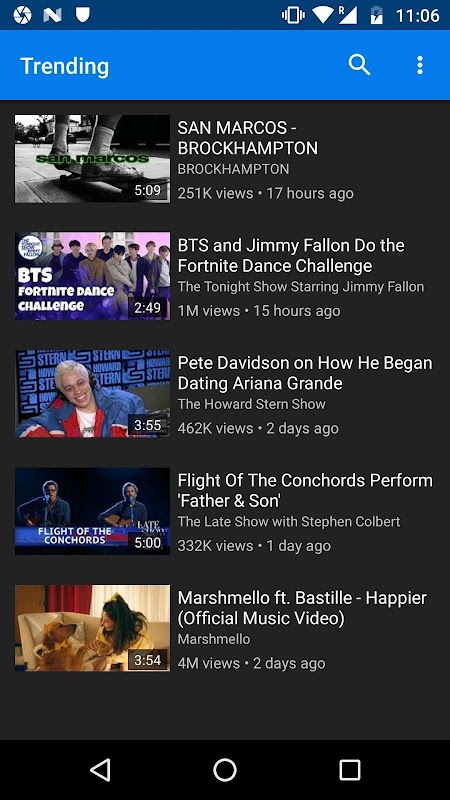450x800 pixels.
Task: Tap the Wi-Fi status bar icon
Action: 323,15
